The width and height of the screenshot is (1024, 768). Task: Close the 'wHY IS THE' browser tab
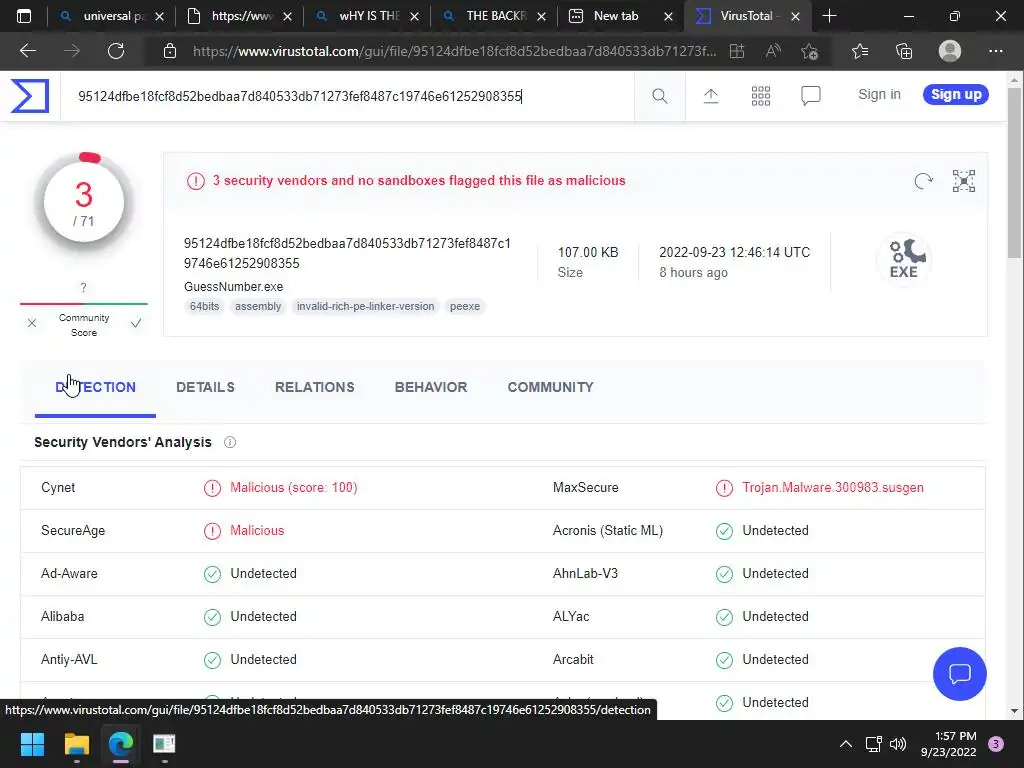(x=414, y=17)
